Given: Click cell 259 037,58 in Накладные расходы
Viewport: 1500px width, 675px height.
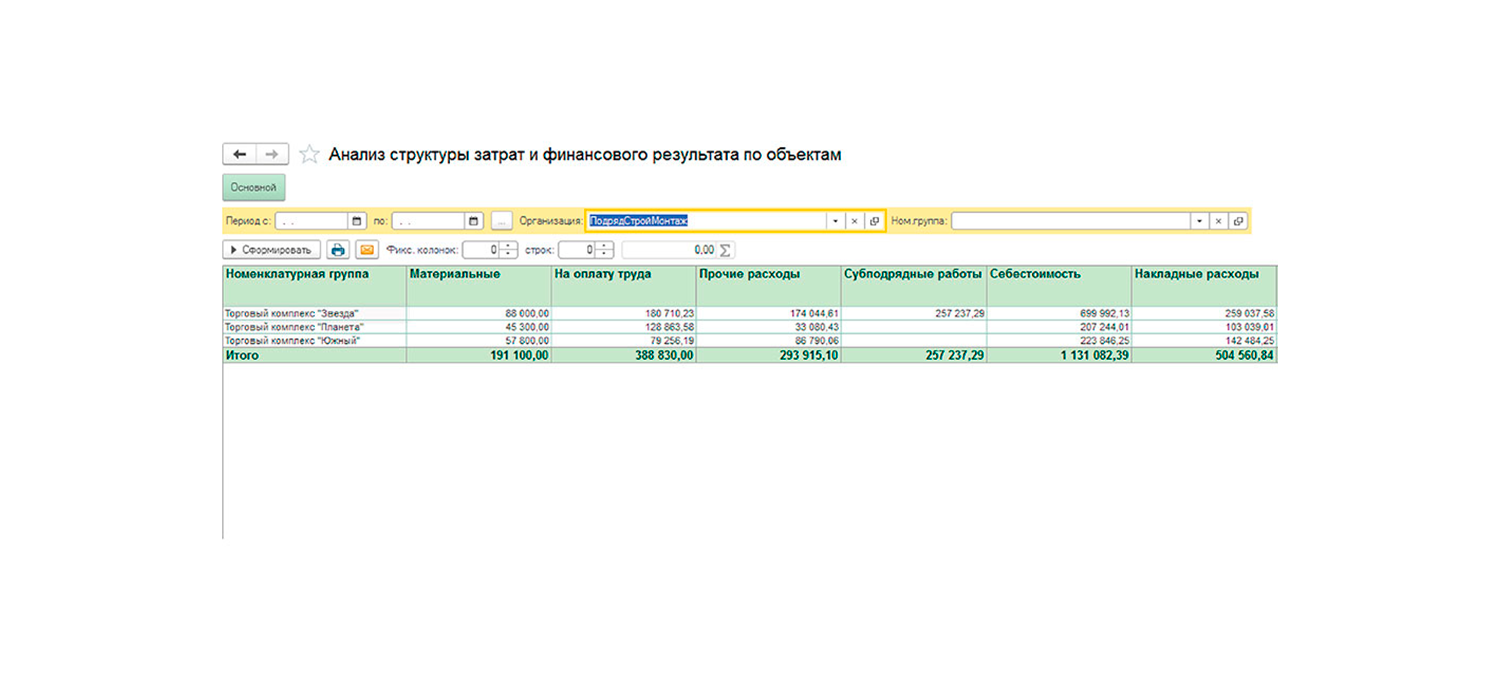Looking at the screenshot, I should [x=1204, y=313].
